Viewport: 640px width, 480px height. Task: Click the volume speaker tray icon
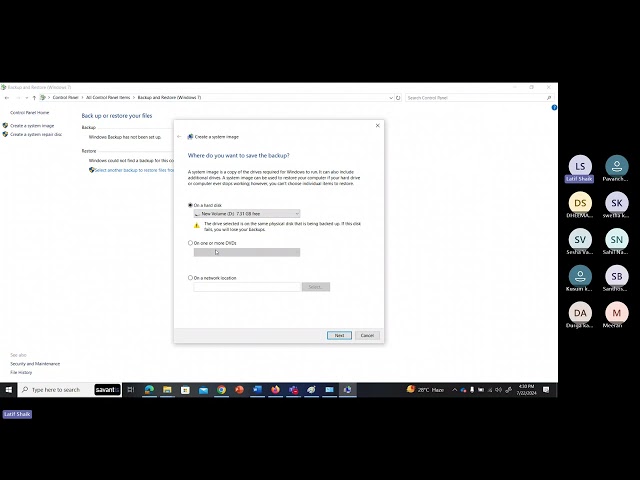pyautogui.click(x=498, y=390)
